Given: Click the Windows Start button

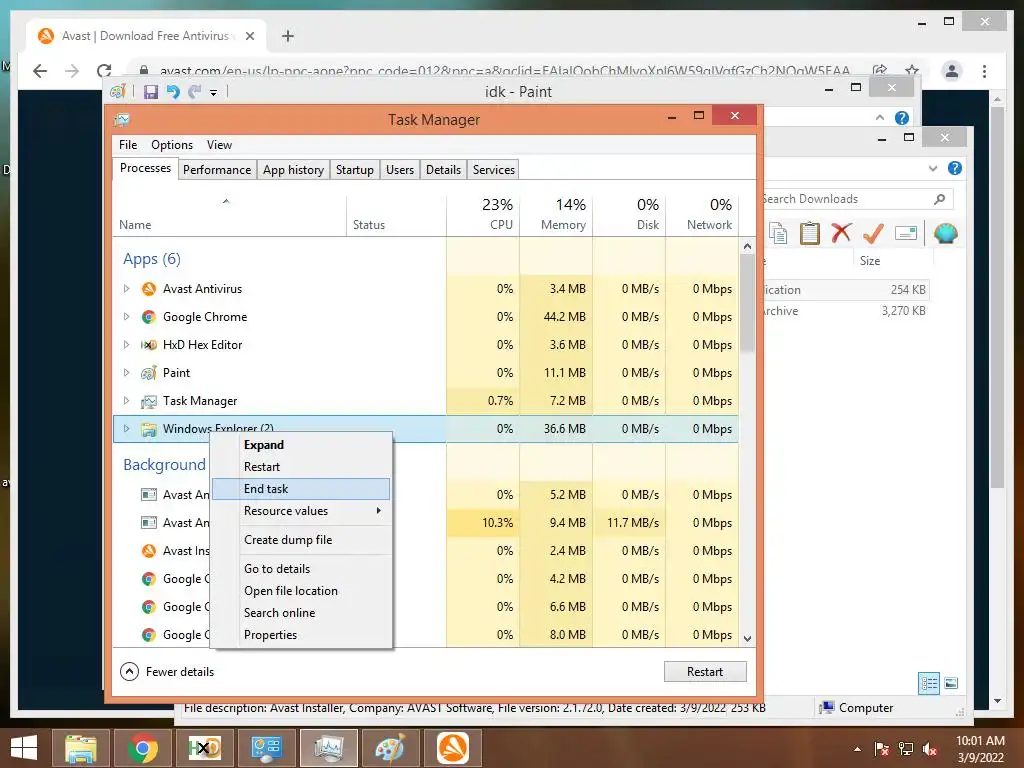Looking at the screenshot, I should (24, 748).
